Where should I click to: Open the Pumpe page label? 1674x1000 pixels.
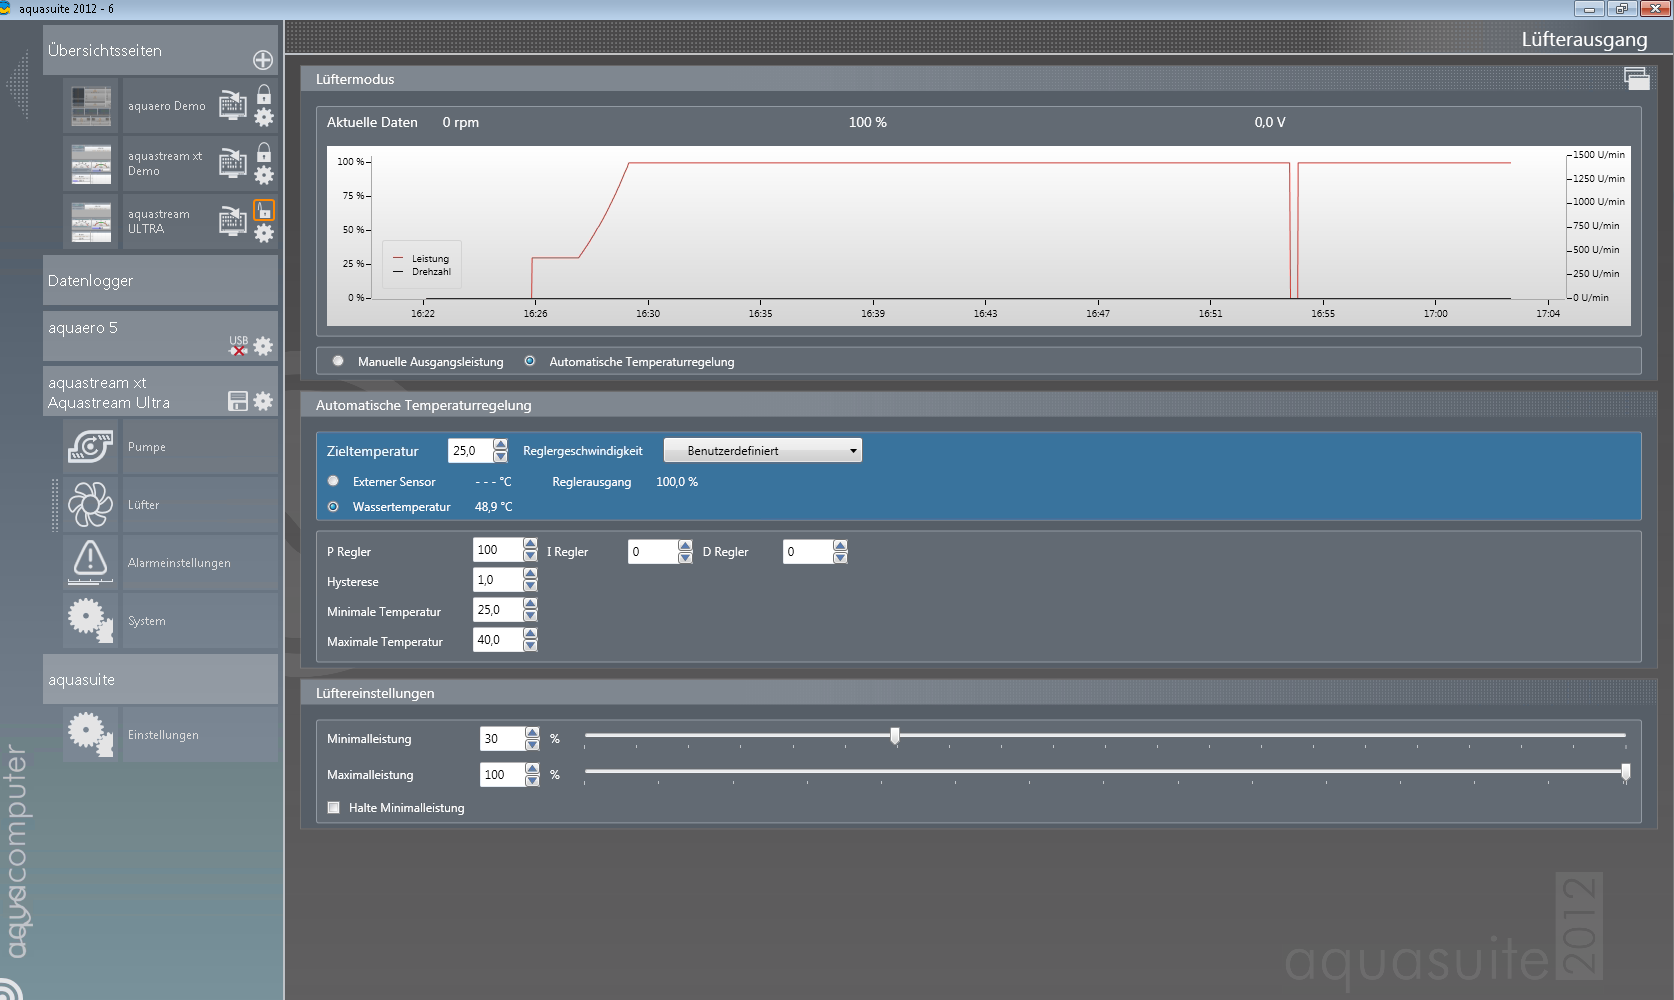coord(147,447)
